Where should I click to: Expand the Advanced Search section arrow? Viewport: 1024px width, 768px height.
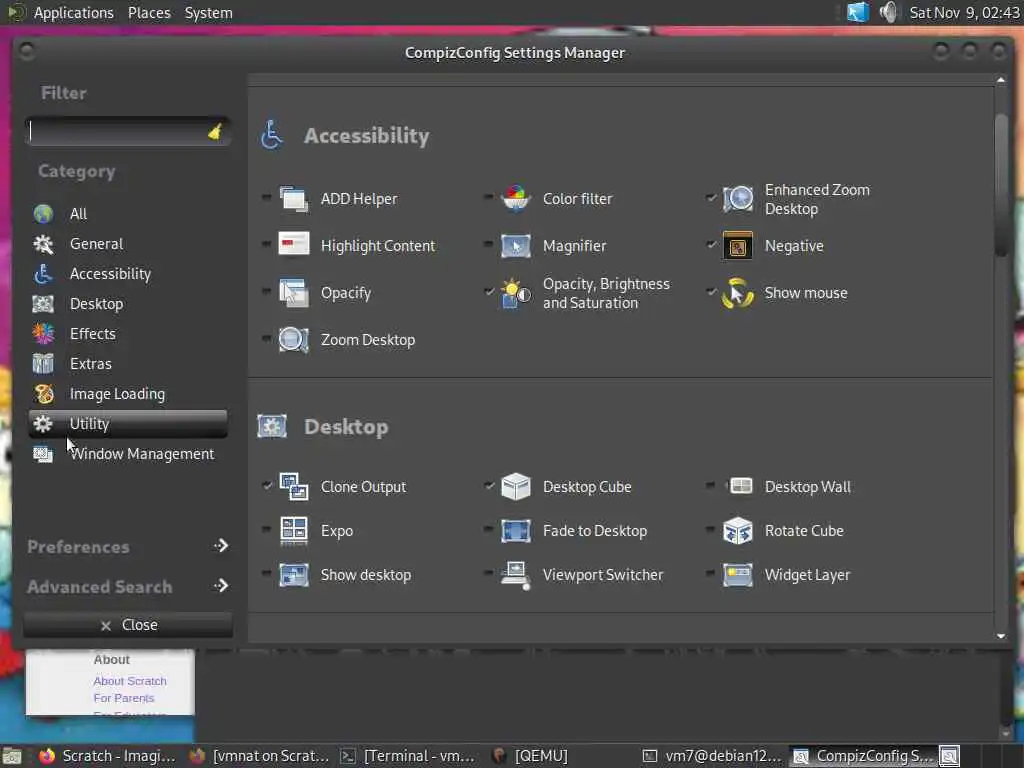[221, 585]
